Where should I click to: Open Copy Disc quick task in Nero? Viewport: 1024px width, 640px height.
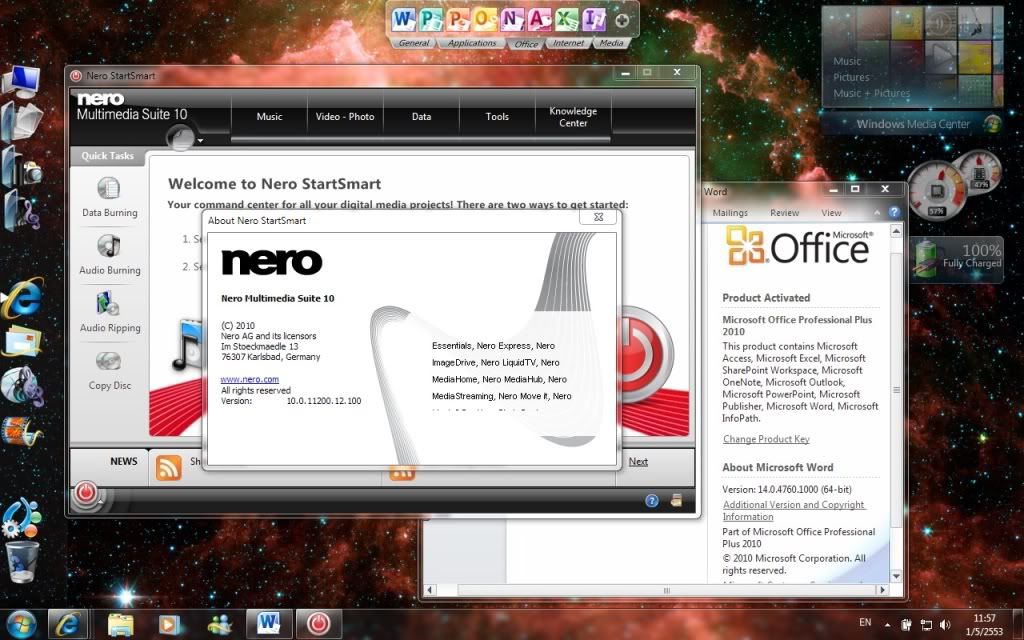tap(109, 370)
